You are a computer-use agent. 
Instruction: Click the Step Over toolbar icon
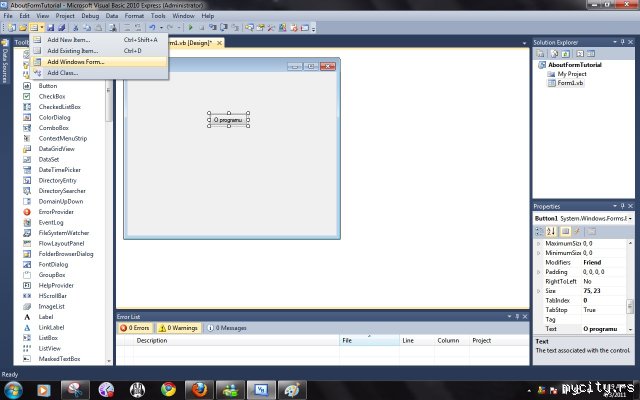point(224,28)
